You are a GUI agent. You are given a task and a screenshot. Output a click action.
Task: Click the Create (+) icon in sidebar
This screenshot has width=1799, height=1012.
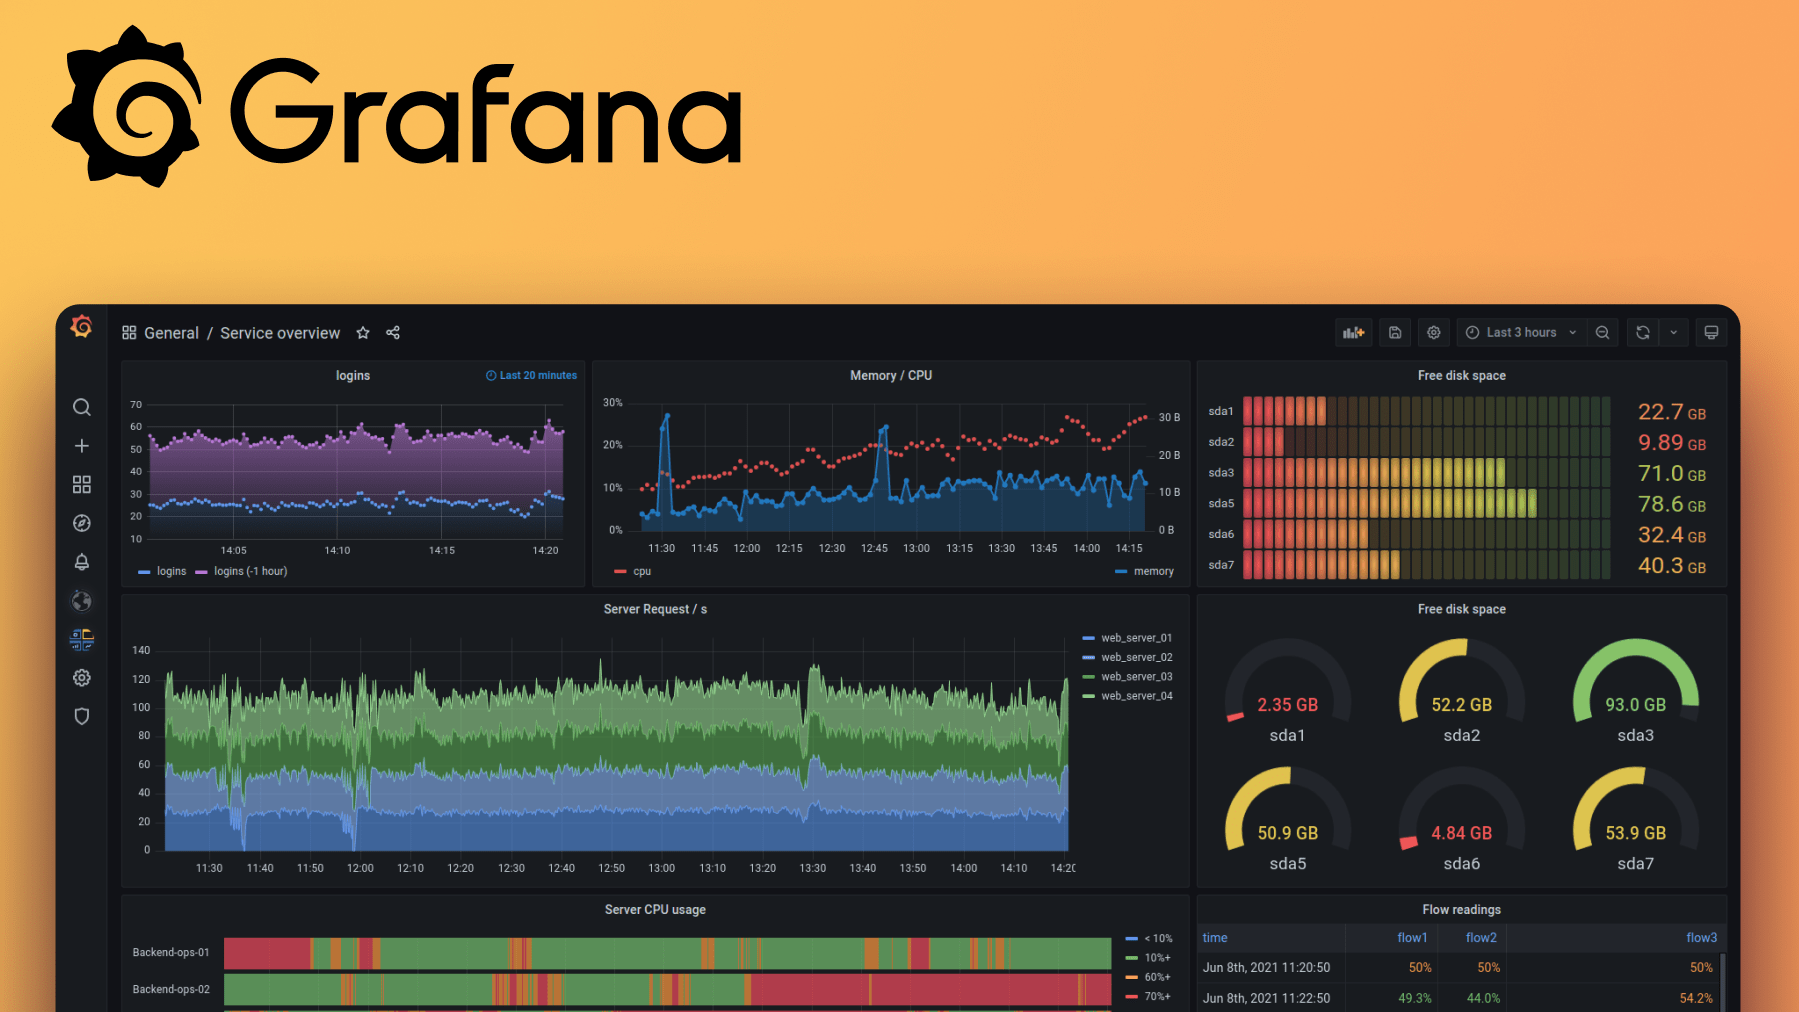pos(81,446)
